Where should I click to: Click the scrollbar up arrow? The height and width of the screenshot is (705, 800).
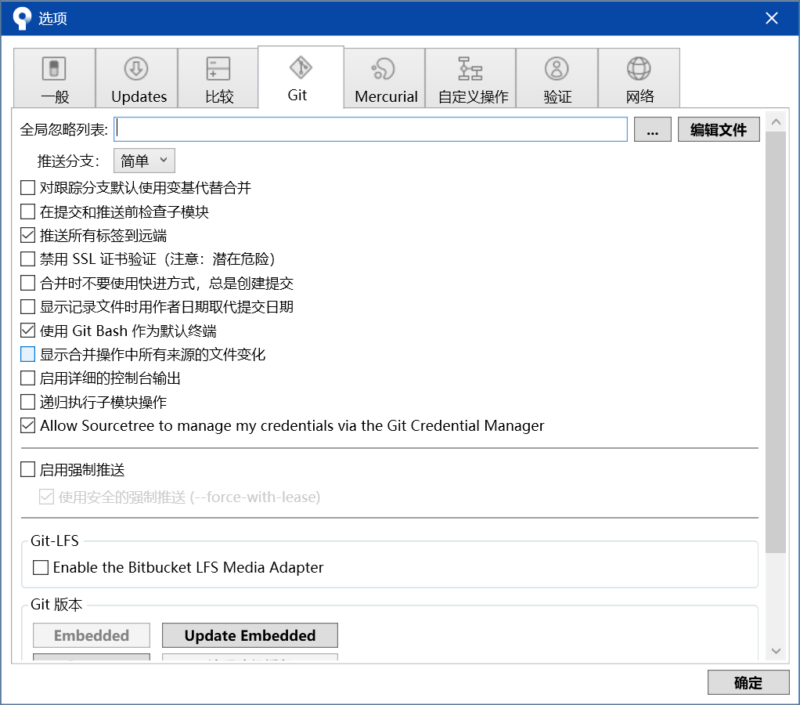click(x=776, y=122)
